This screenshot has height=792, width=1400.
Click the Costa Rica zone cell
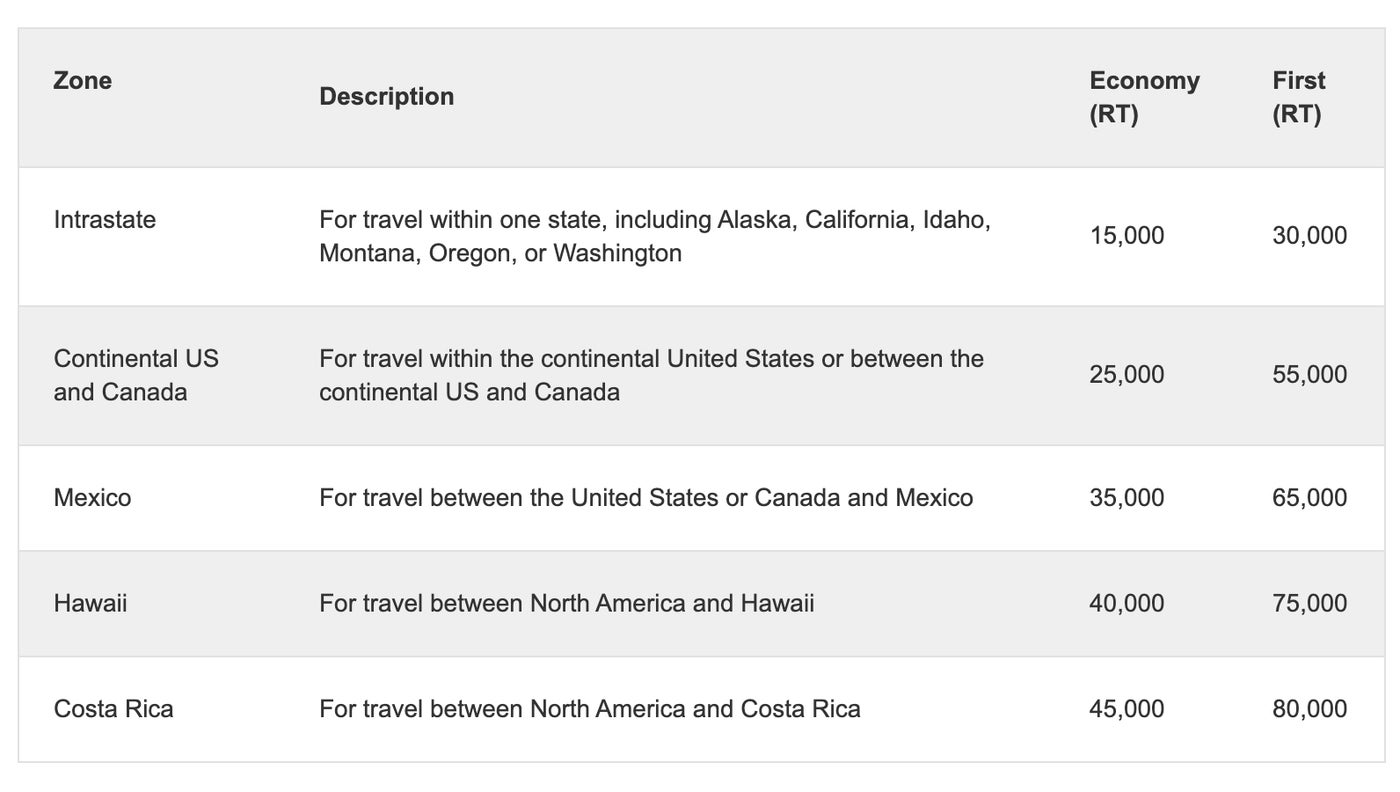click(113, 710)
